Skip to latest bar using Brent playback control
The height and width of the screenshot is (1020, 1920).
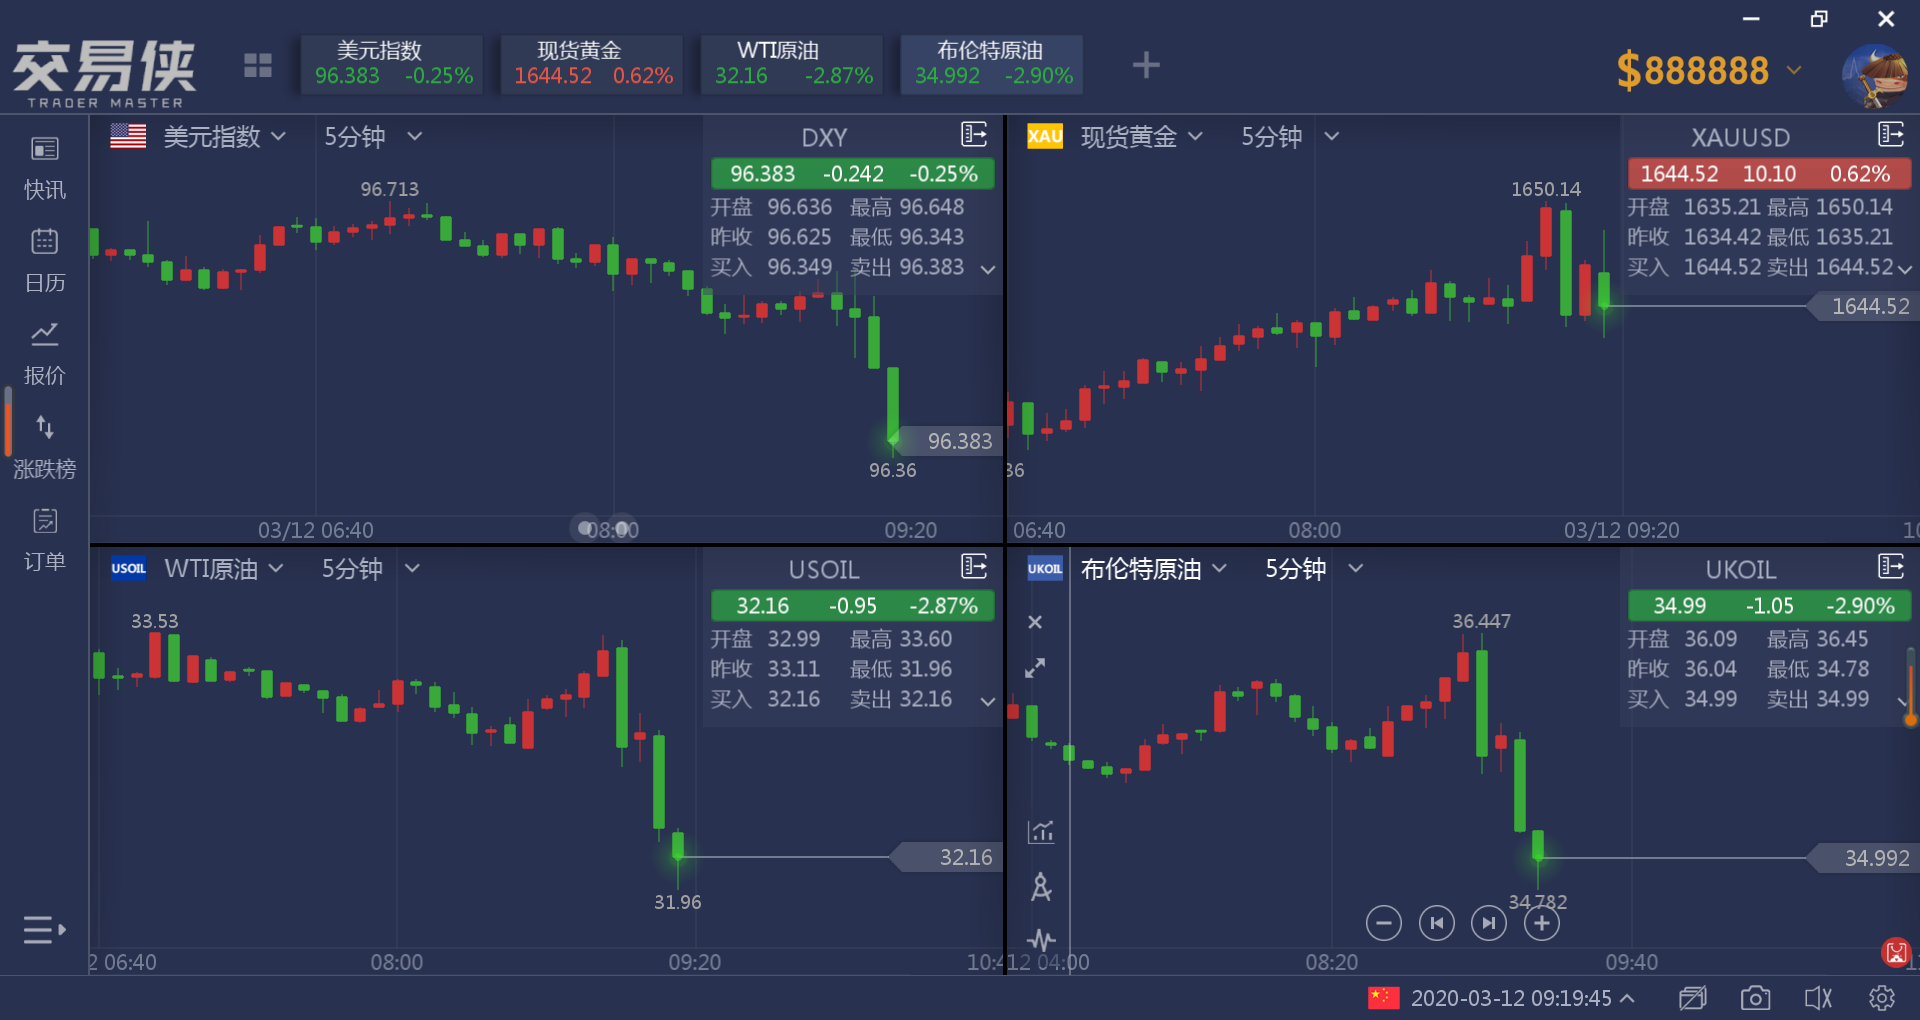(1488, 923)
